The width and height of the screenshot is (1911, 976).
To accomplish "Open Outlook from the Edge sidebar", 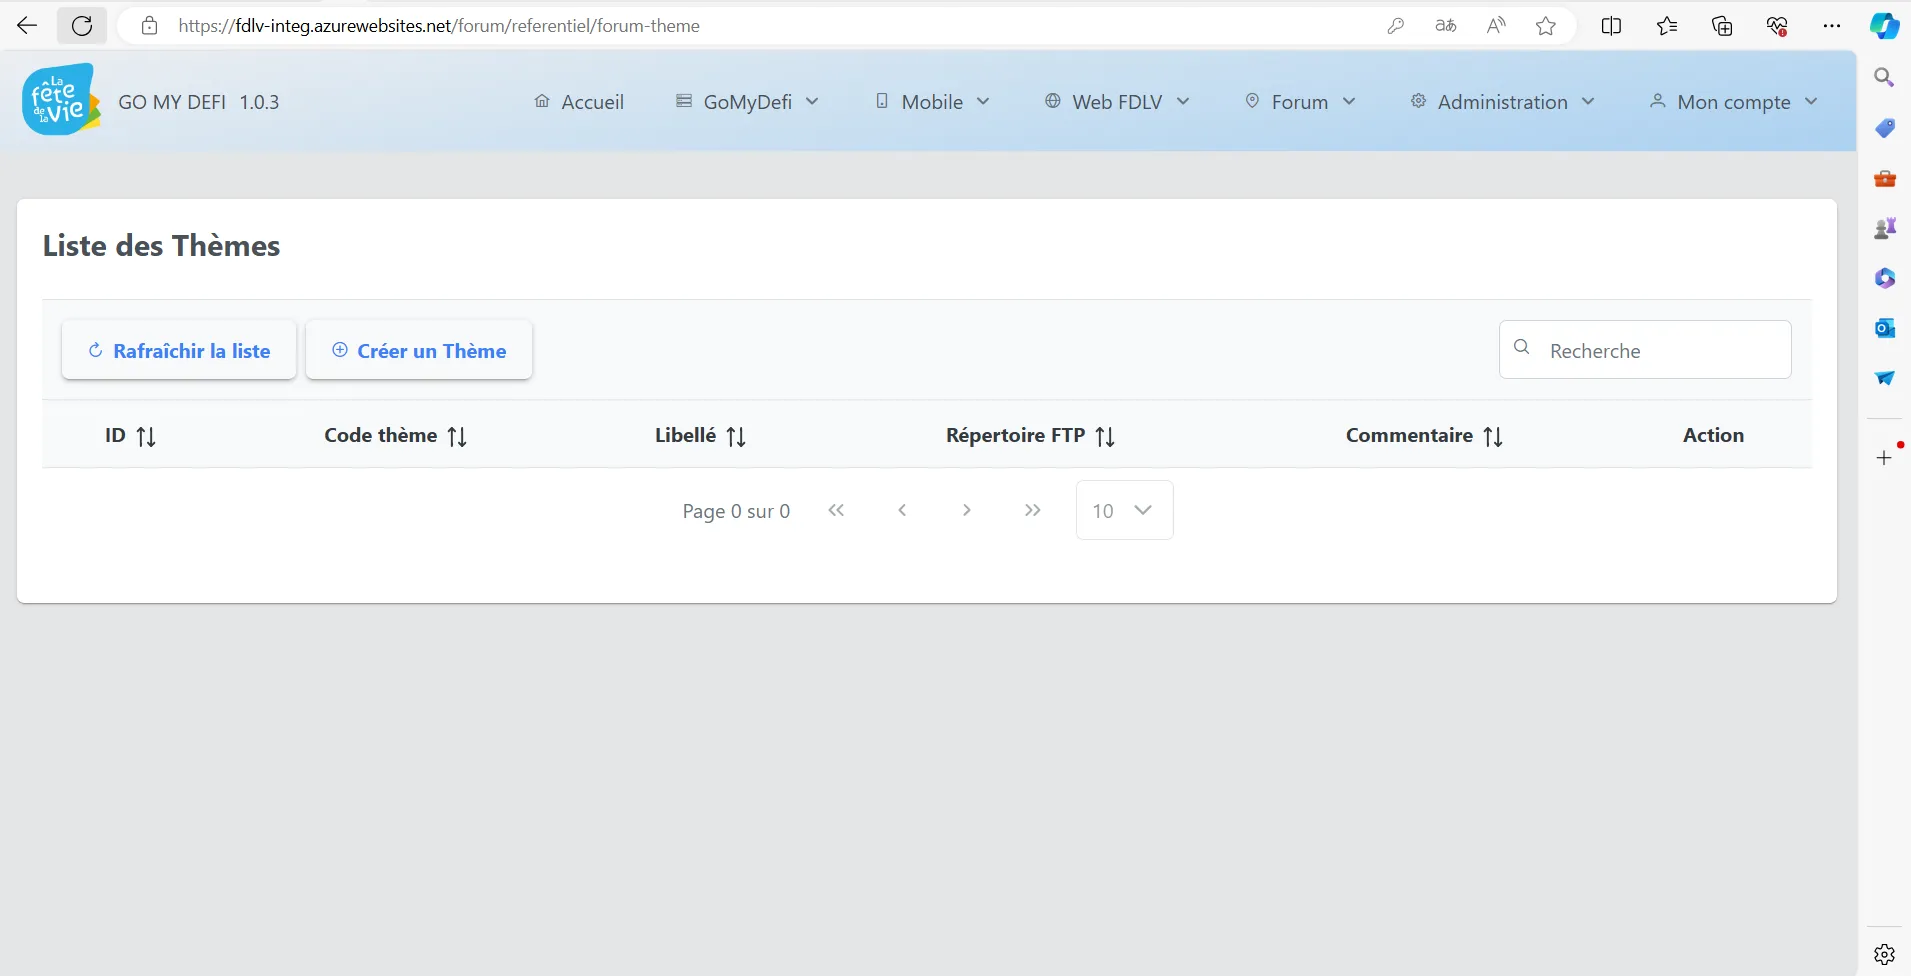I will click(x=1884, y=328).
